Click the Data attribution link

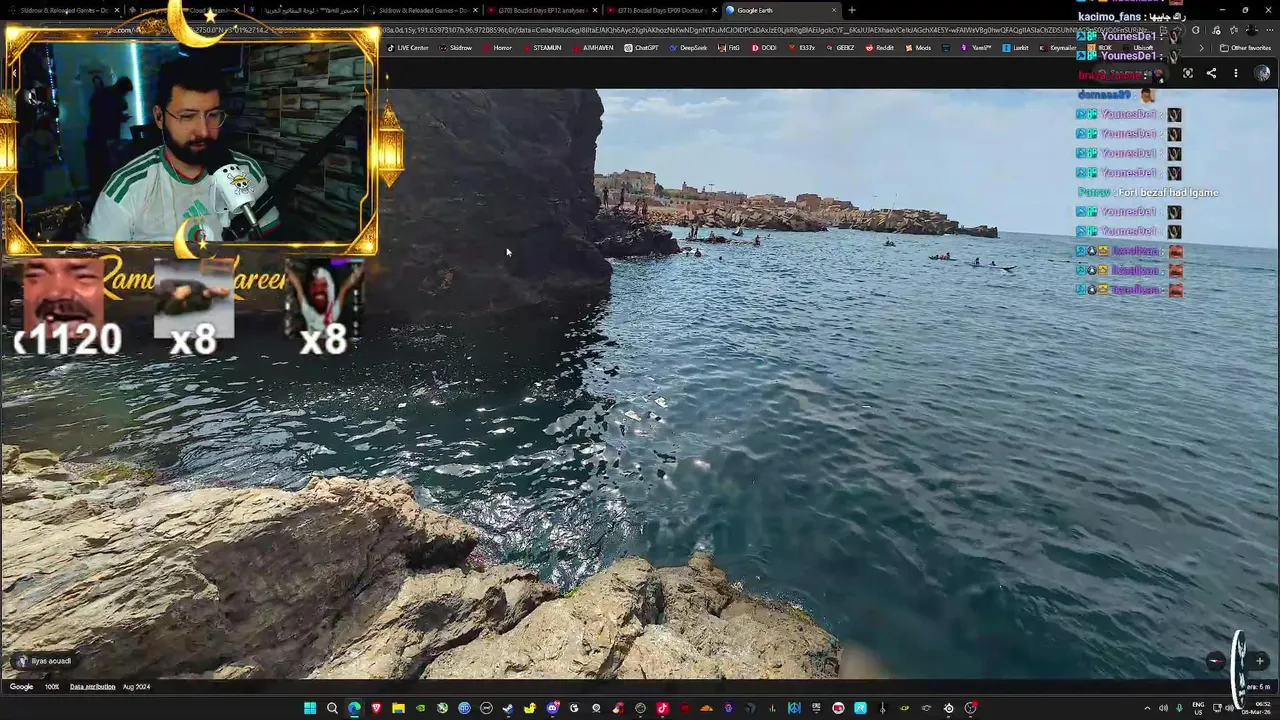tap(92, 687)
